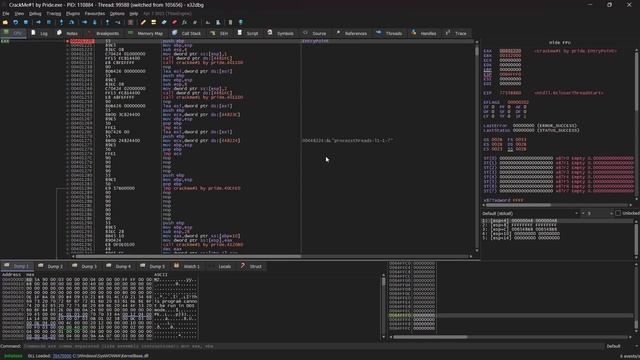Click the Trace Into toolbar icon
640x360 pixels.
pos(84,22)
